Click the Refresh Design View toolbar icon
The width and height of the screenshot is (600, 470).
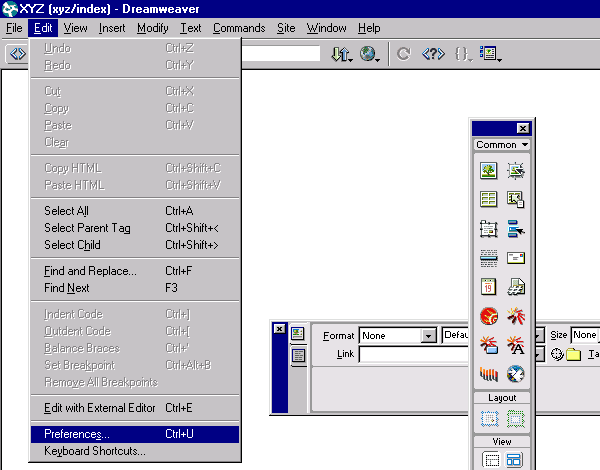tap(403, 54)
